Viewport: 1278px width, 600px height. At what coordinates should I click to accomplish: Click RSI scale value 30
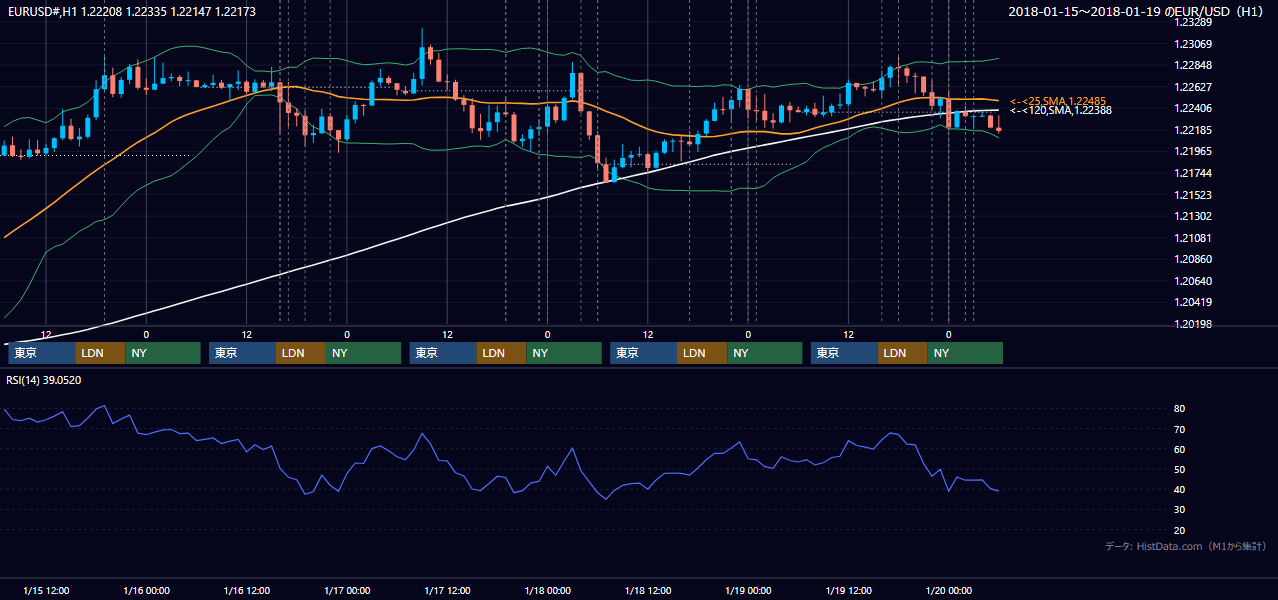1180,510
